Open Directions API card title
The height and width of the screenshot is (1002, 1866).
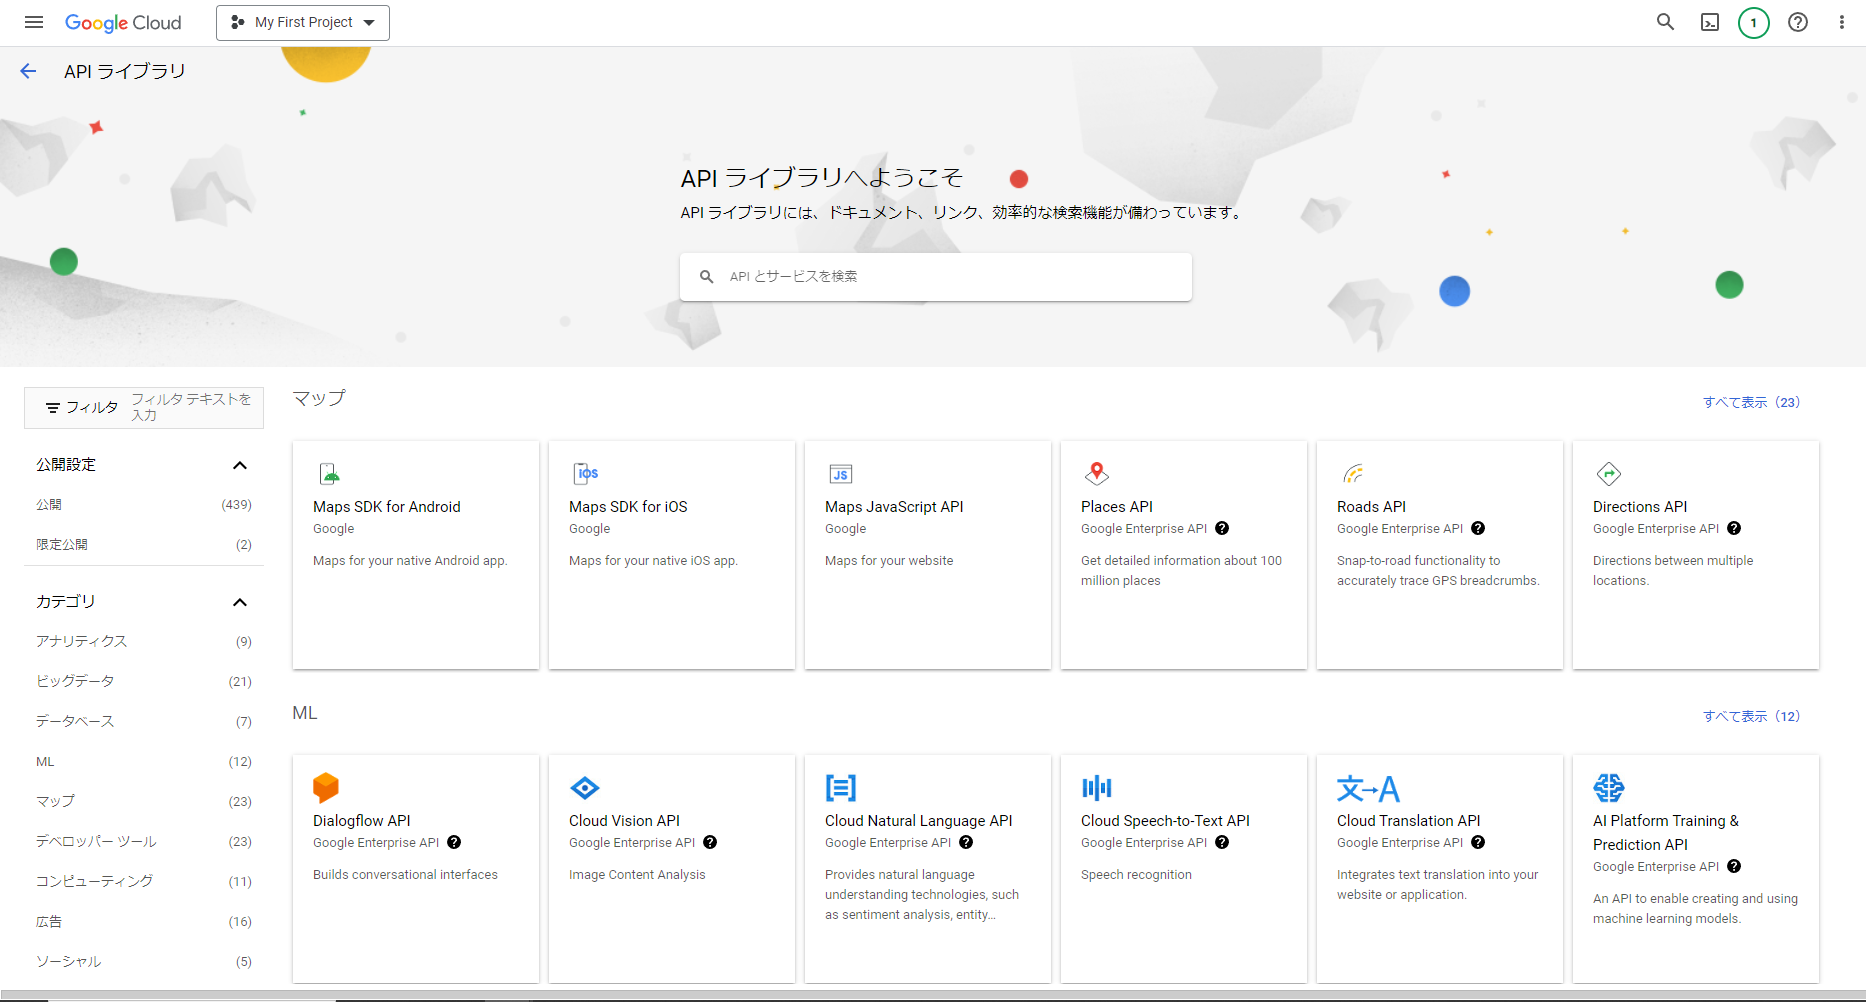(x=1640, y=507)
